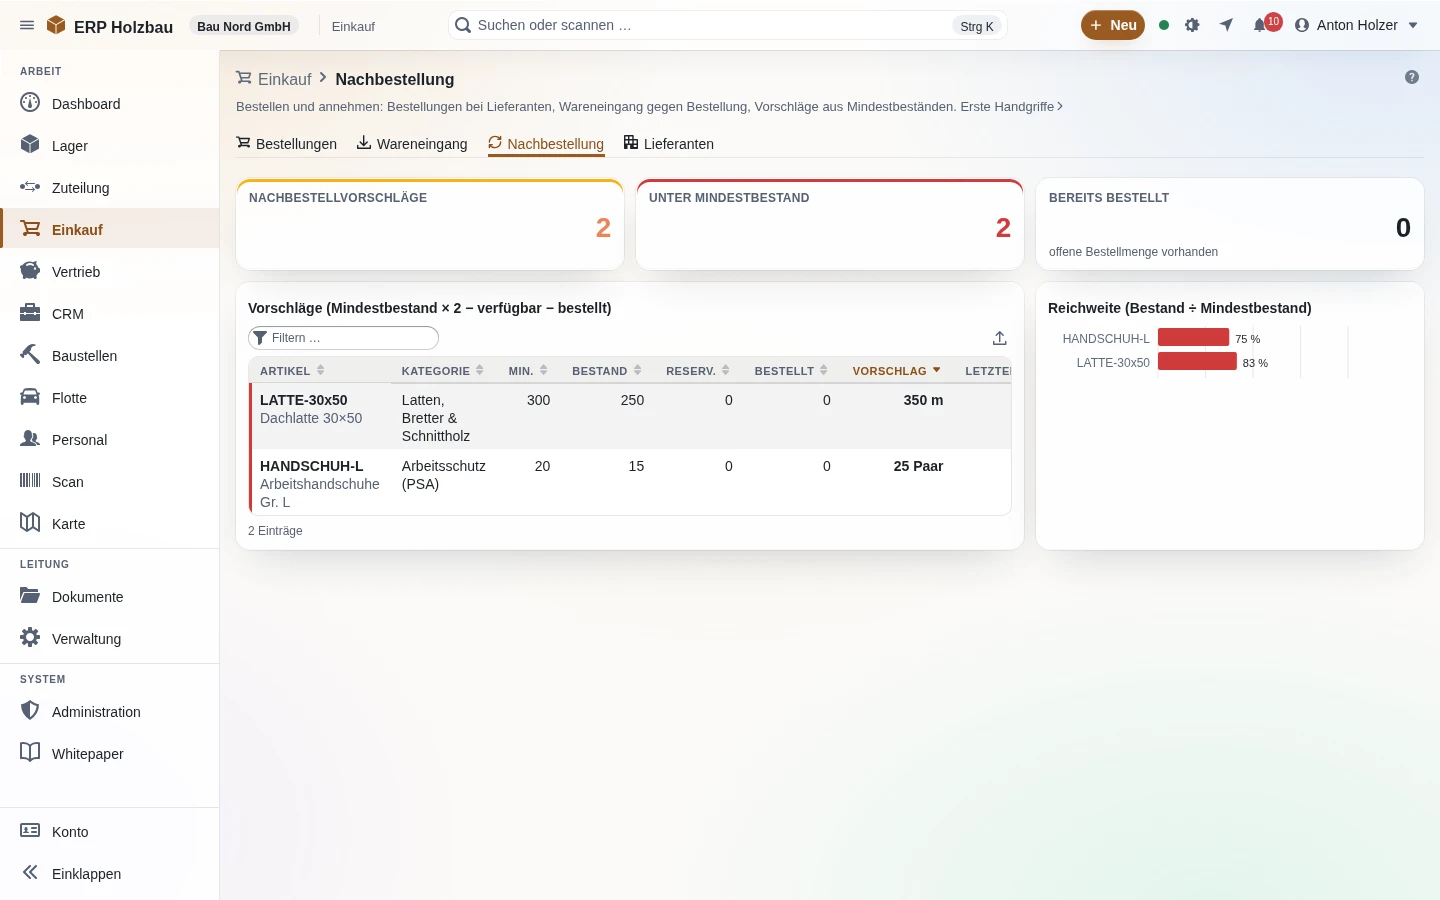Open Anton Holzer user dropdown
The image size is (1440, 900).
point(1356,25)
